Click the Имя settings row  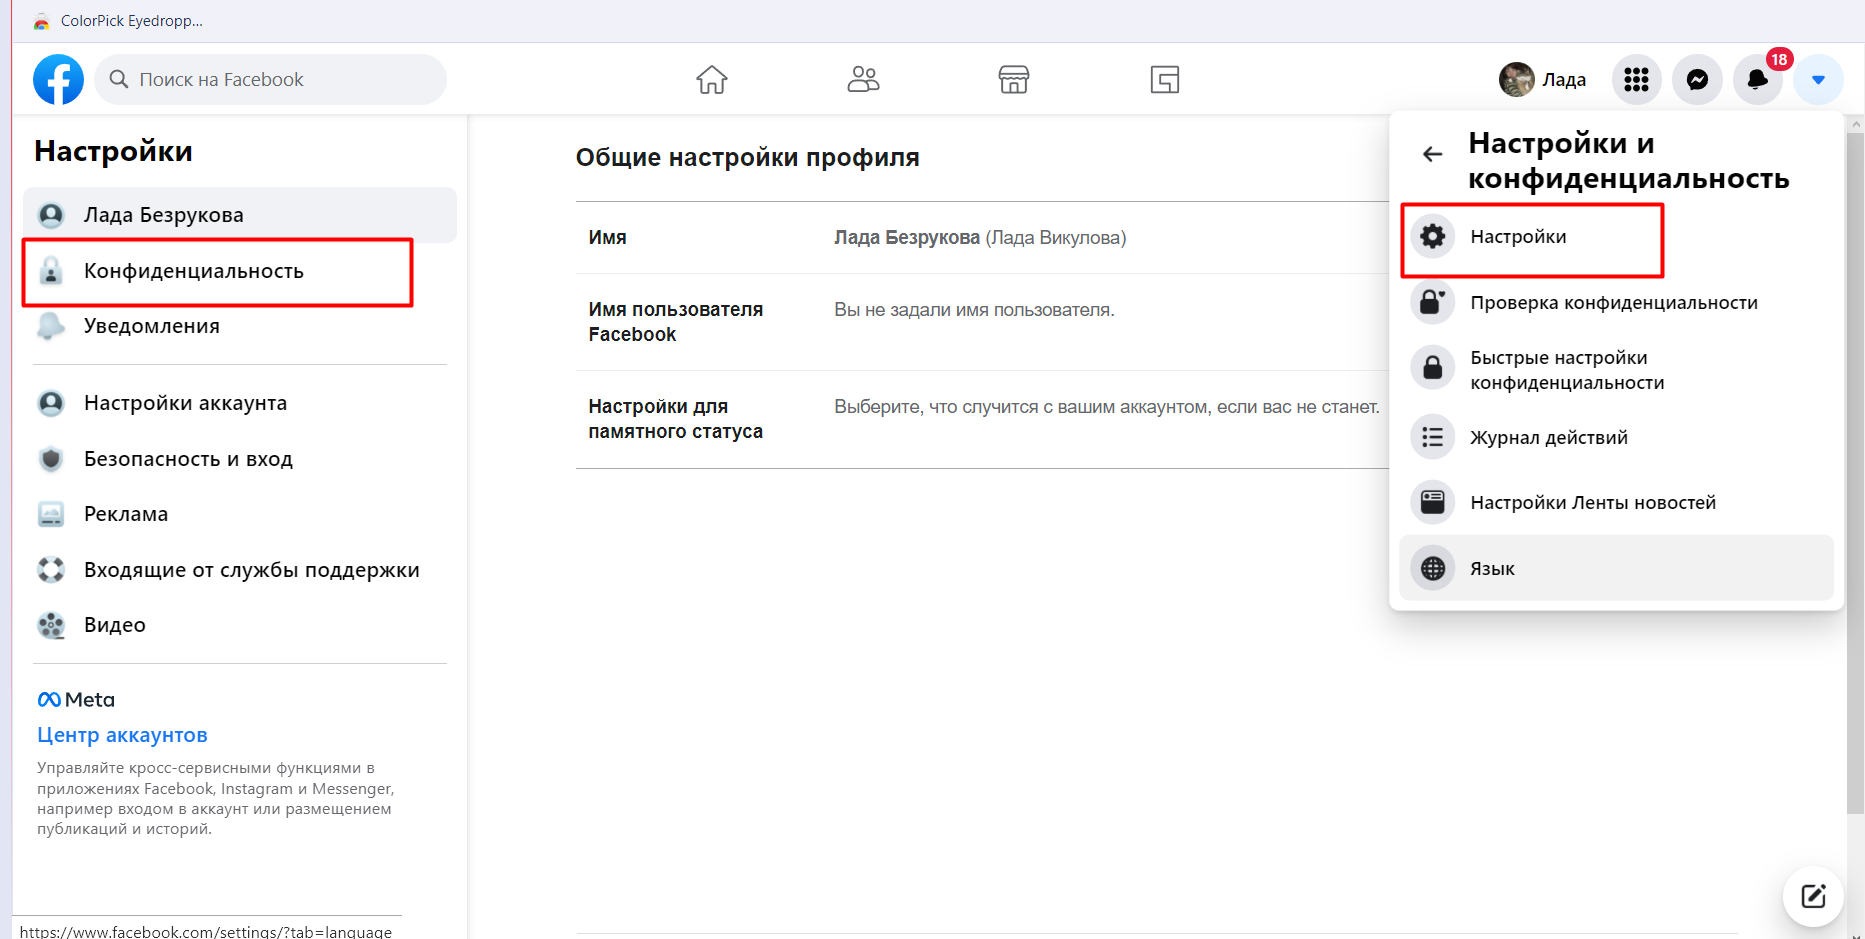pyautogui.click(x=982, y=238)
